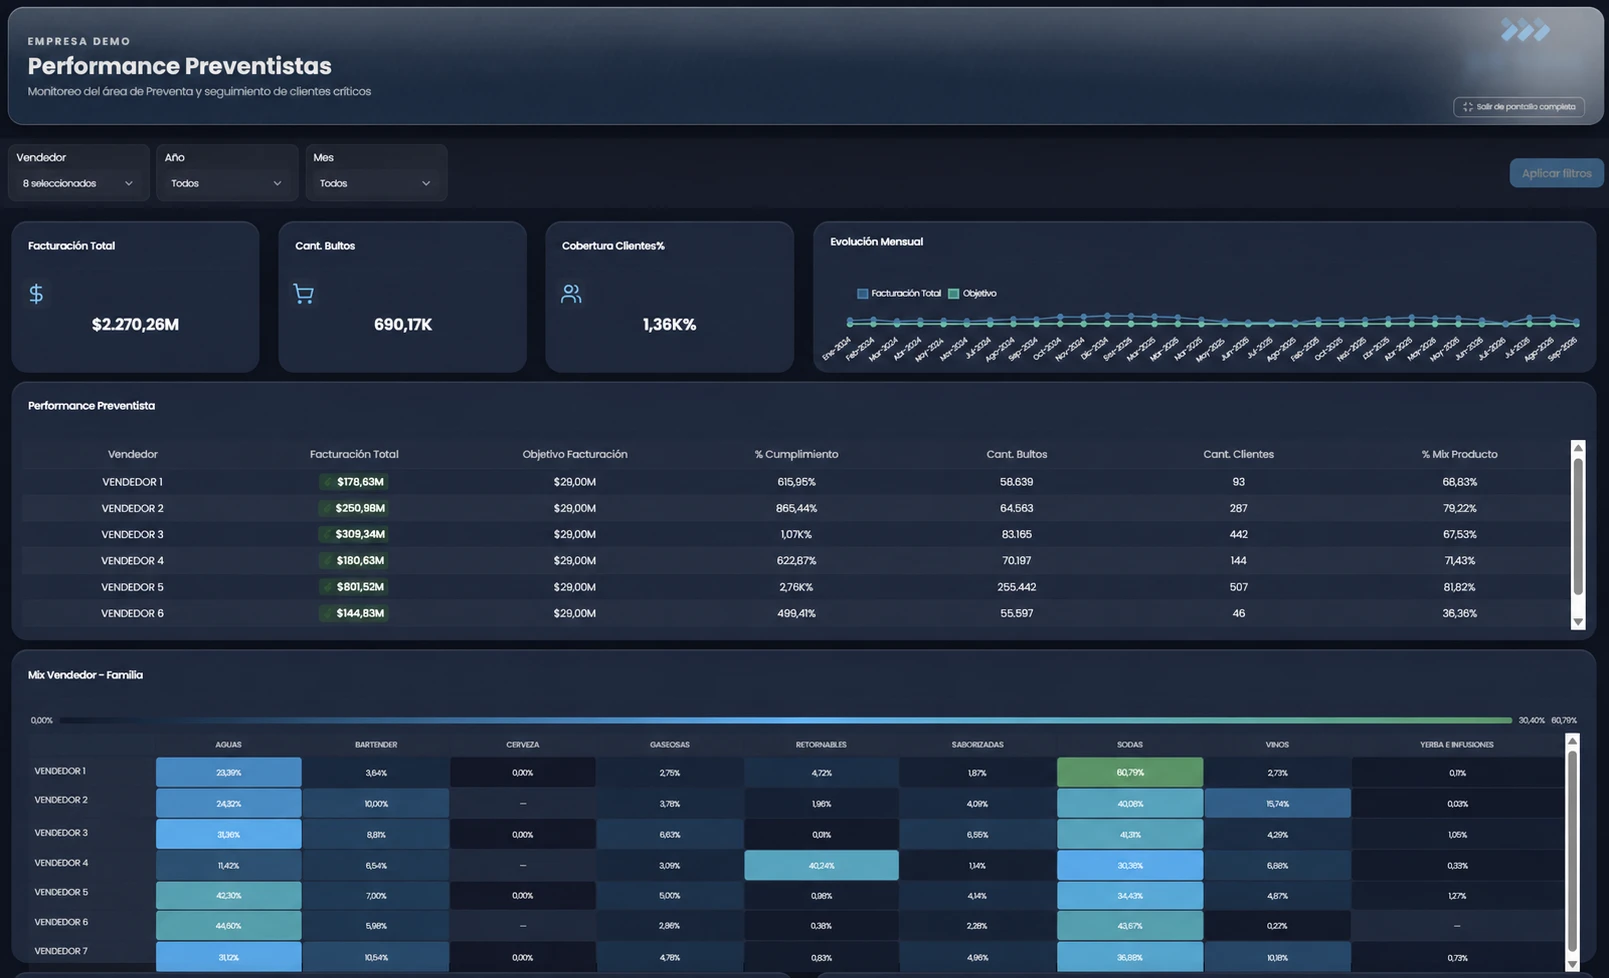The image size is (1609, 978).
Task: Click the VINOS heatmap column header
Action: tap(1277, 745)
